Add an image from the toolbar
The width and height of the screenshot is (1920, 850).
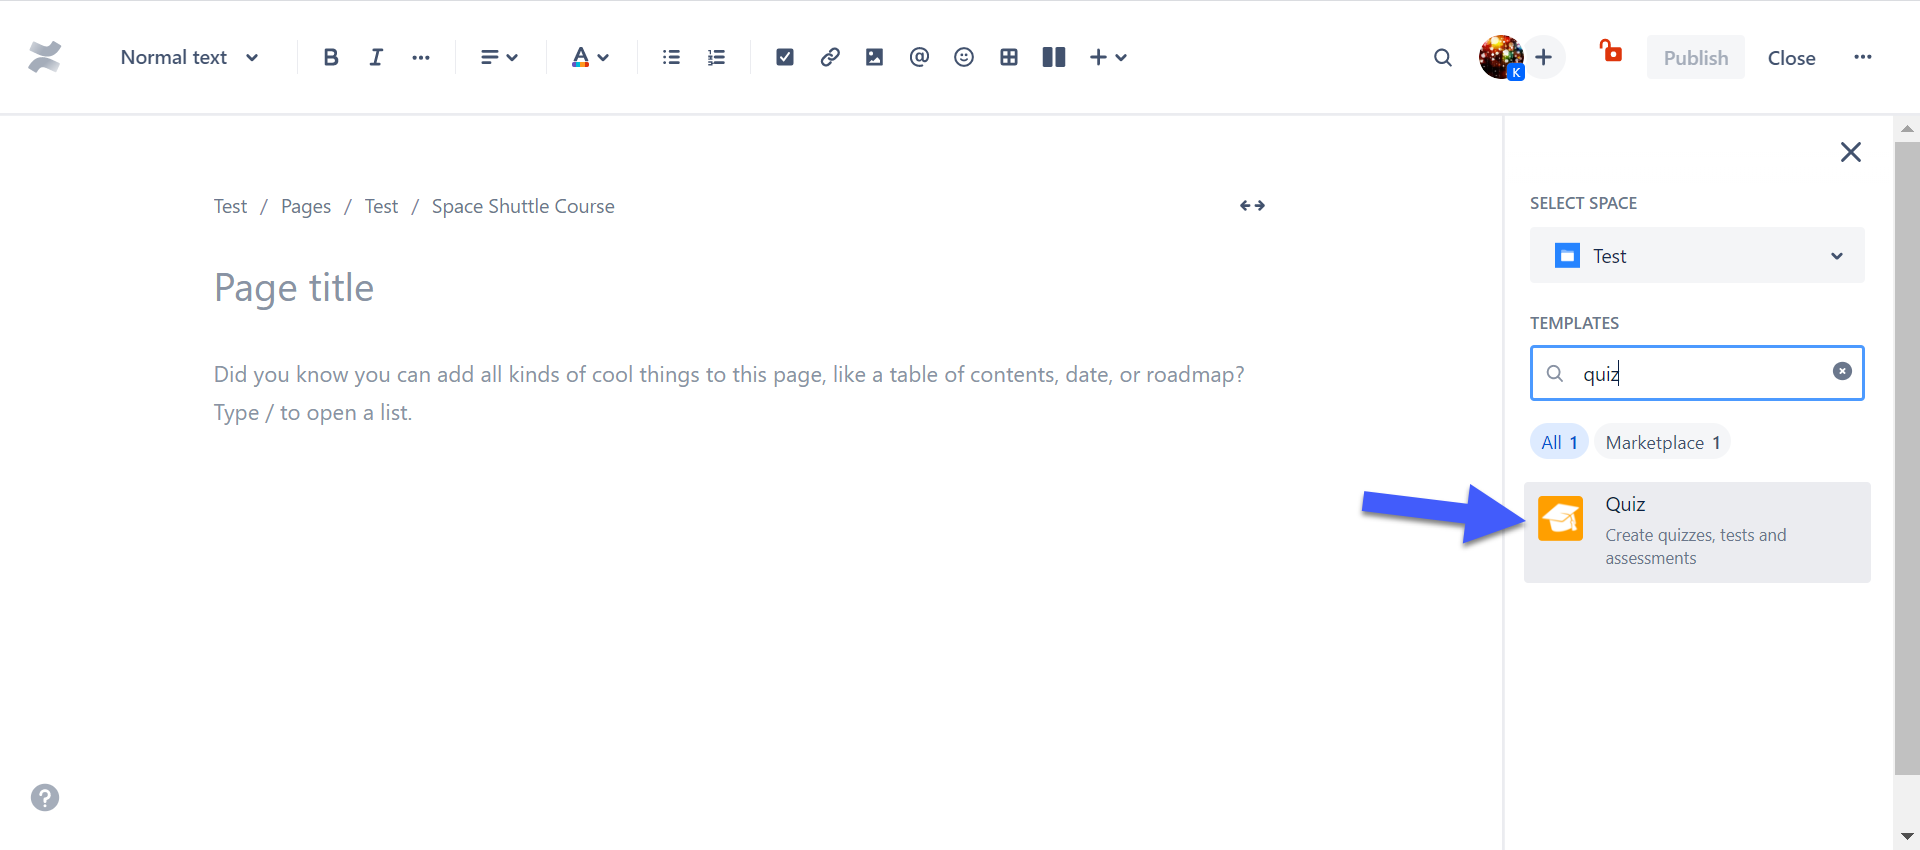(874, 58)
